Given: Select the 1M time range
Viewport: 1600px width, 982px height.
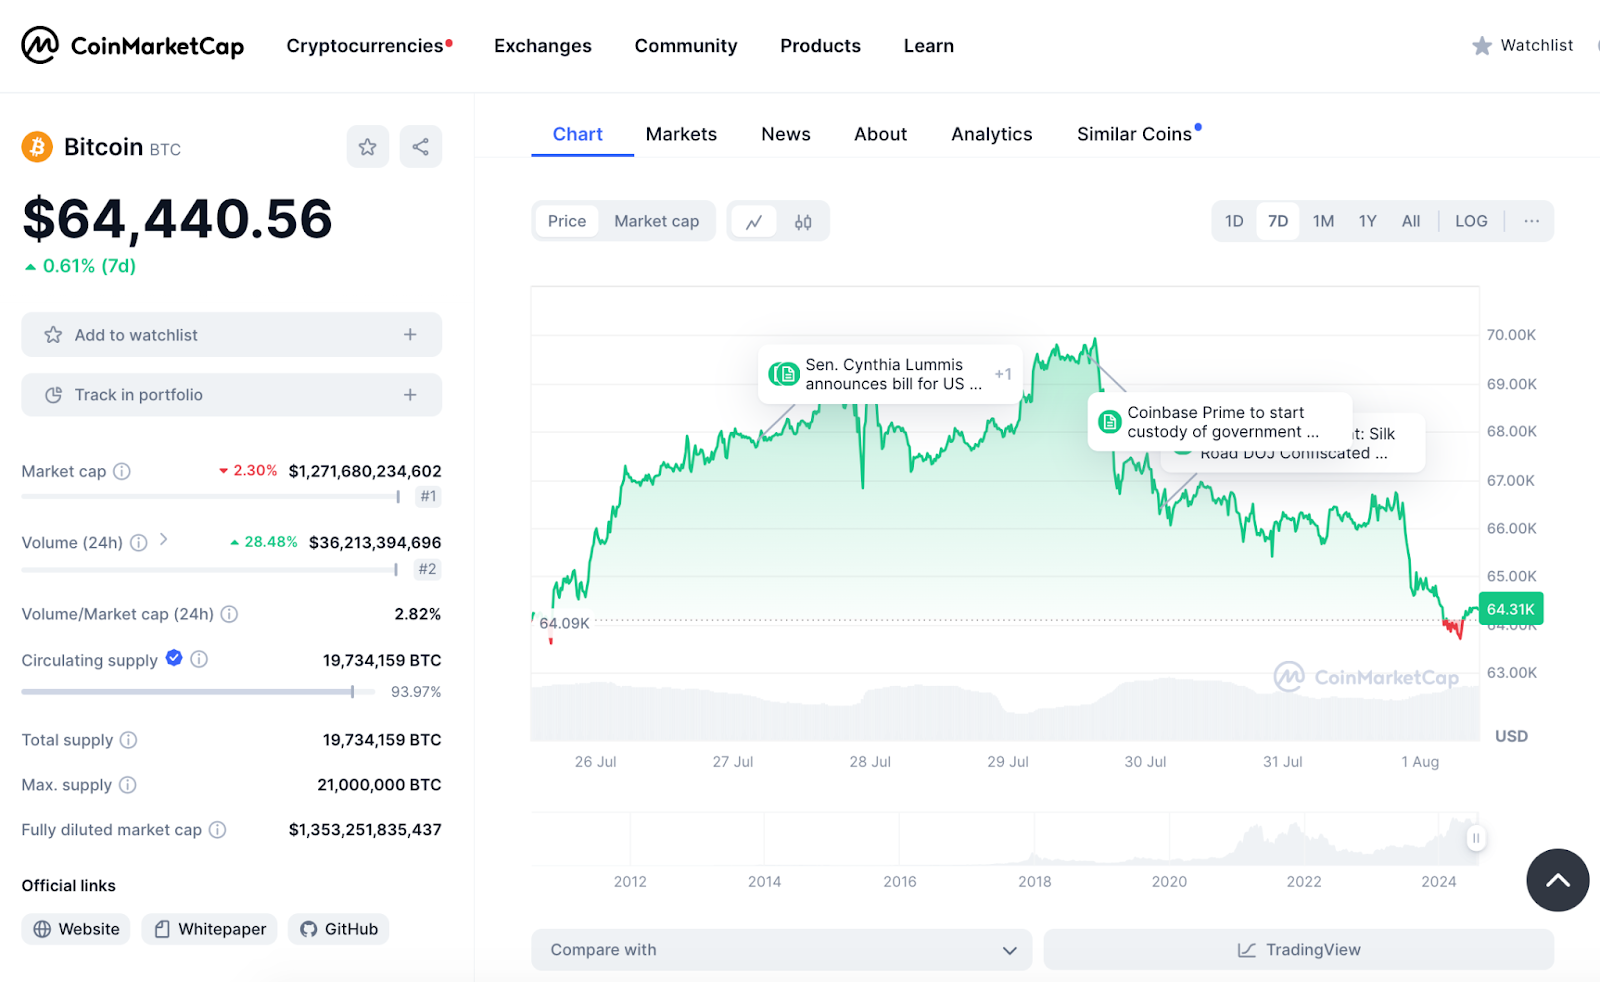Looking at the screenshot, I should click(x=1323, y=221).
